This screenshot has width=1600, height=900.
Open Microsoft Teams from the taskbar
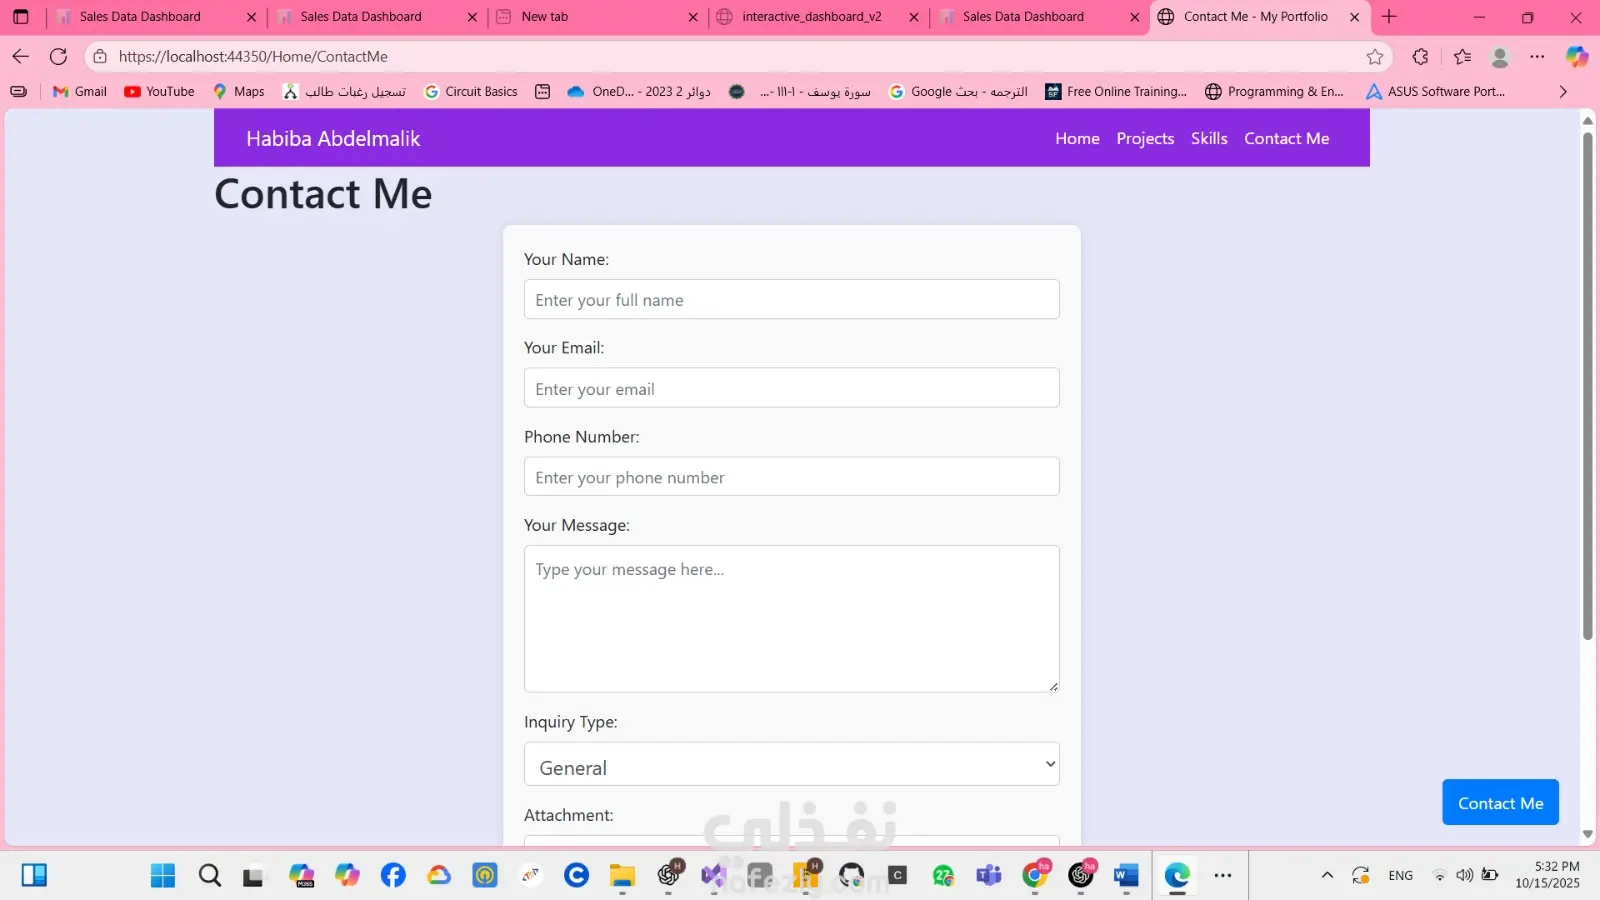pos(989,876)
